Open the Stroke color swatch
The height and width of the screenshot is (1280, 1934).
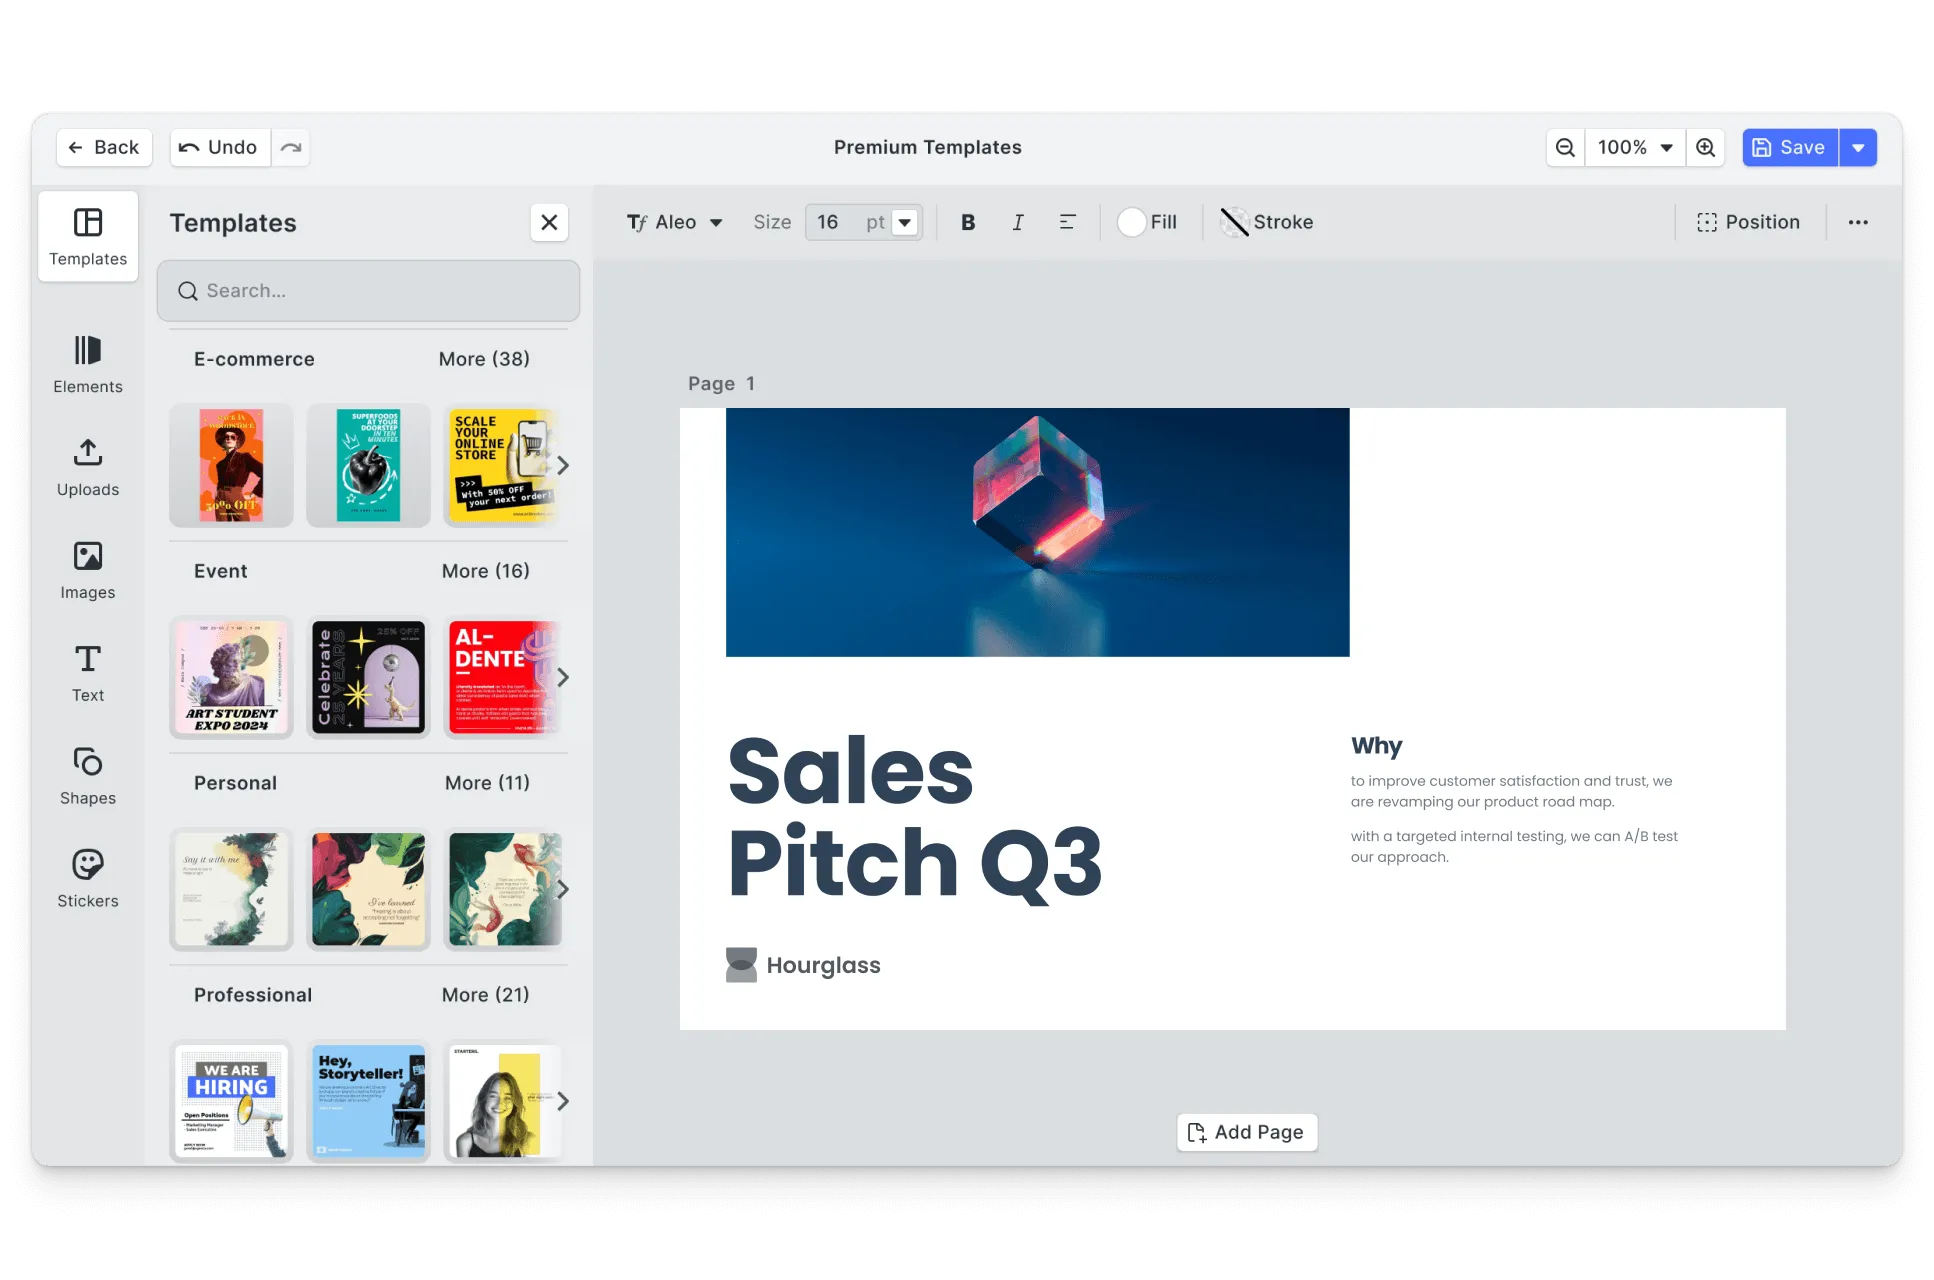pos(1267,222)
